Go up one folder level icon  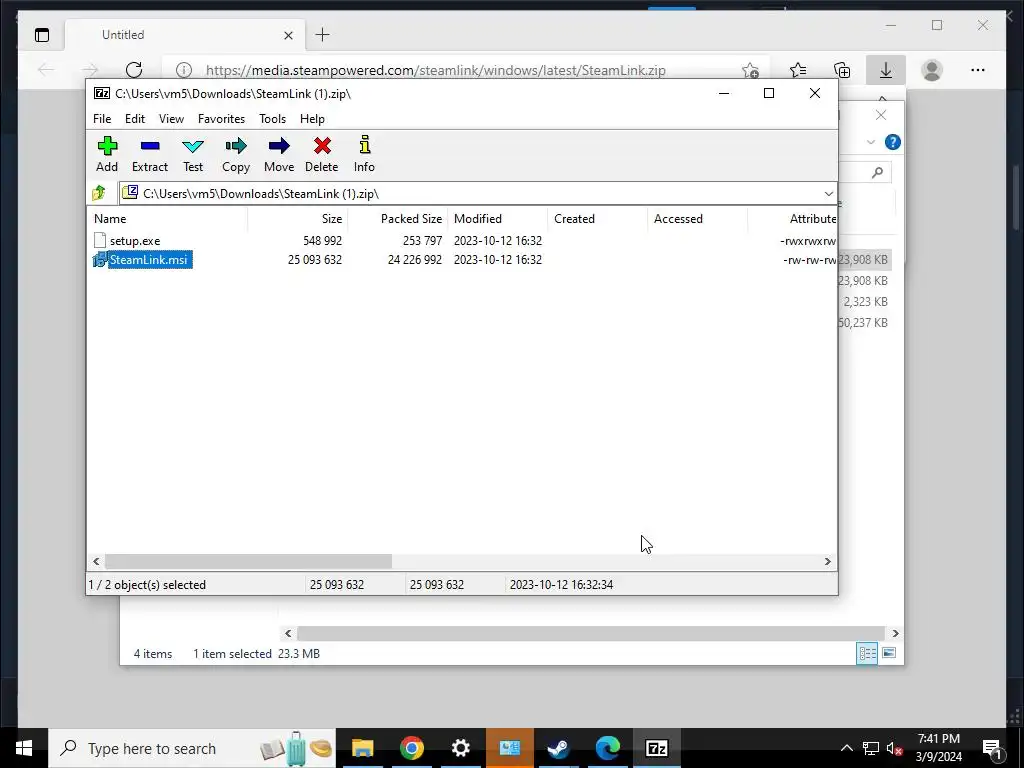99,193
